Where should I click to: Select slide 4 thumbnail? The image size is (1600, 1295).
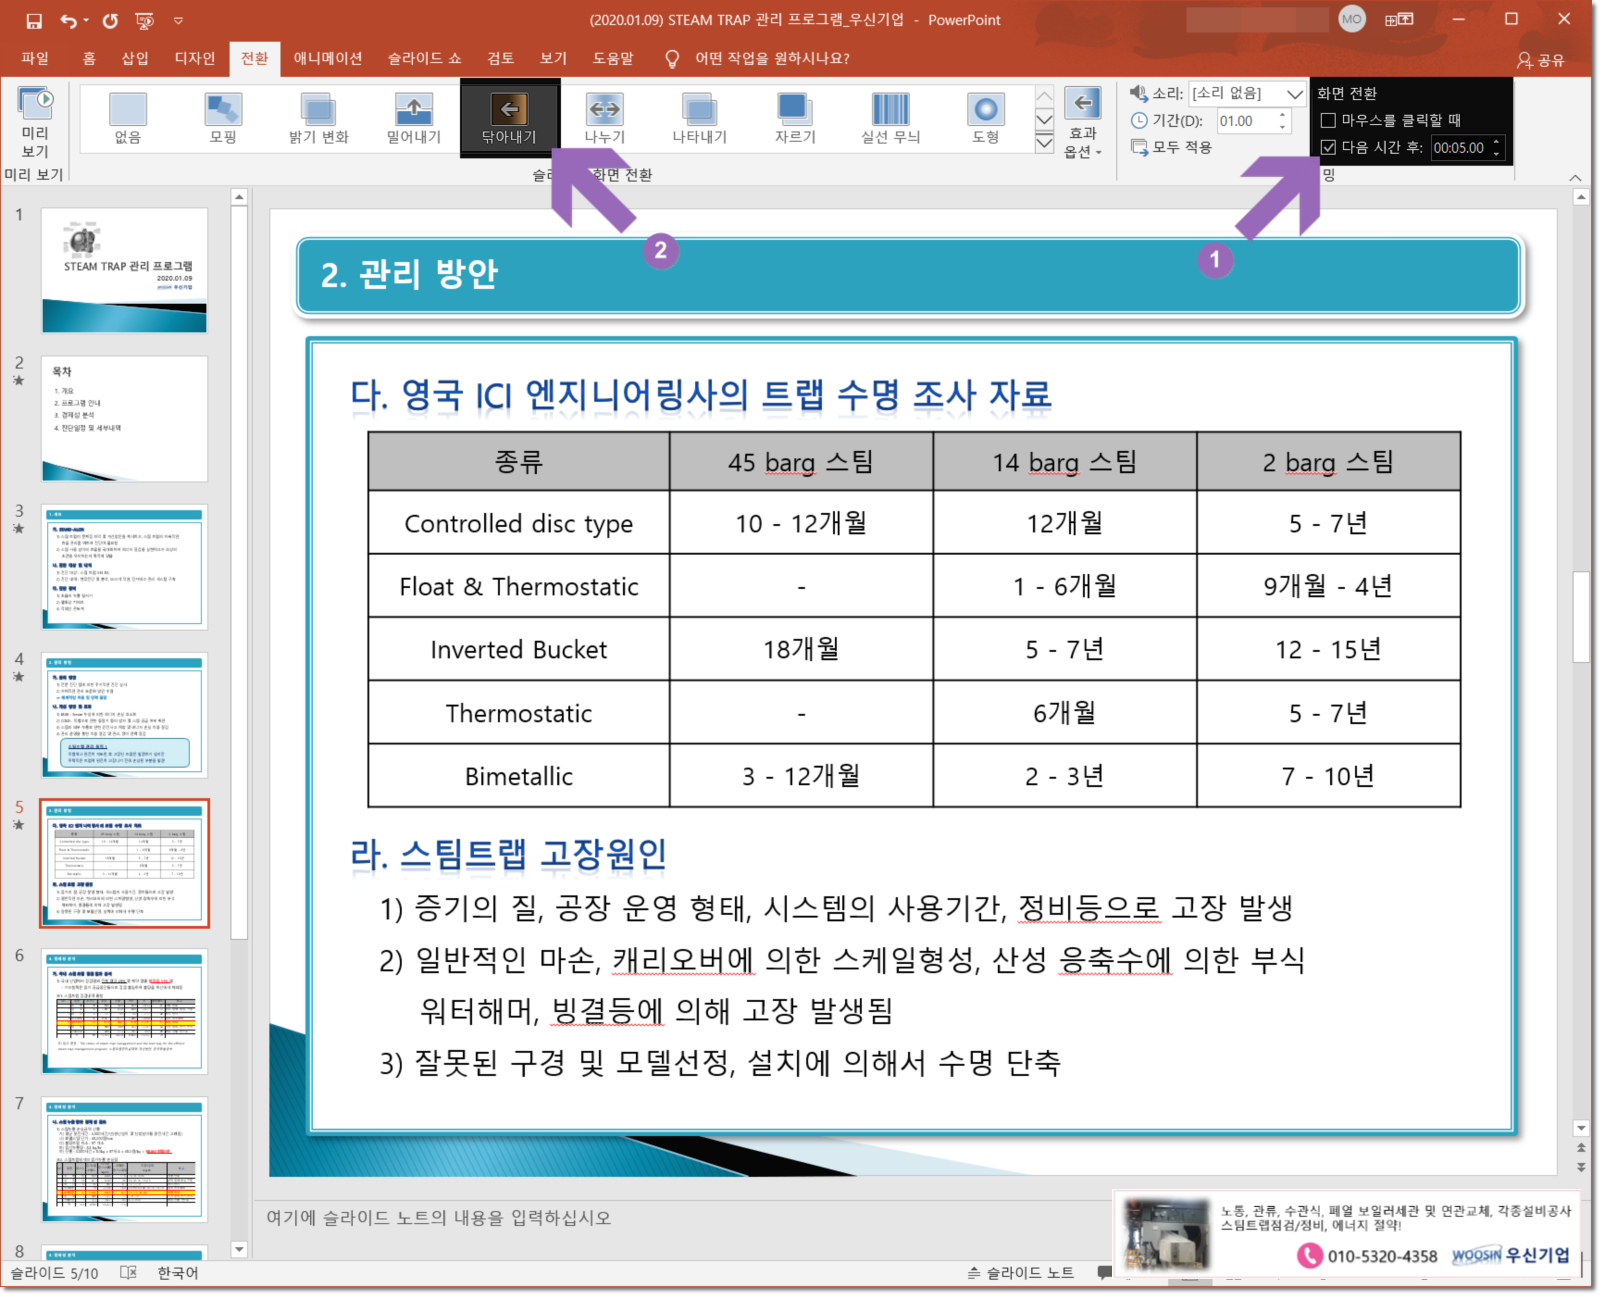124,715
